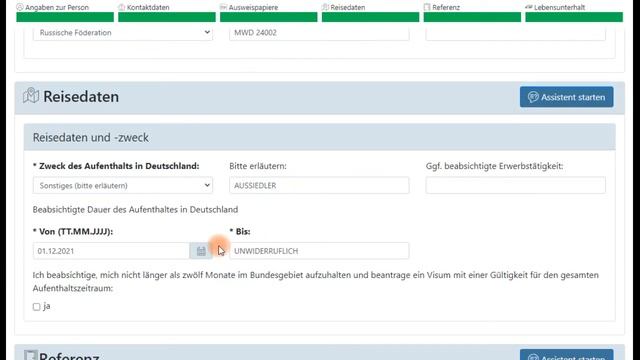This screenshot has width=640, height=360.
Task: Click the Lebensunterhalt step icon
Action: pyautogui.click(x=529, y=7)
